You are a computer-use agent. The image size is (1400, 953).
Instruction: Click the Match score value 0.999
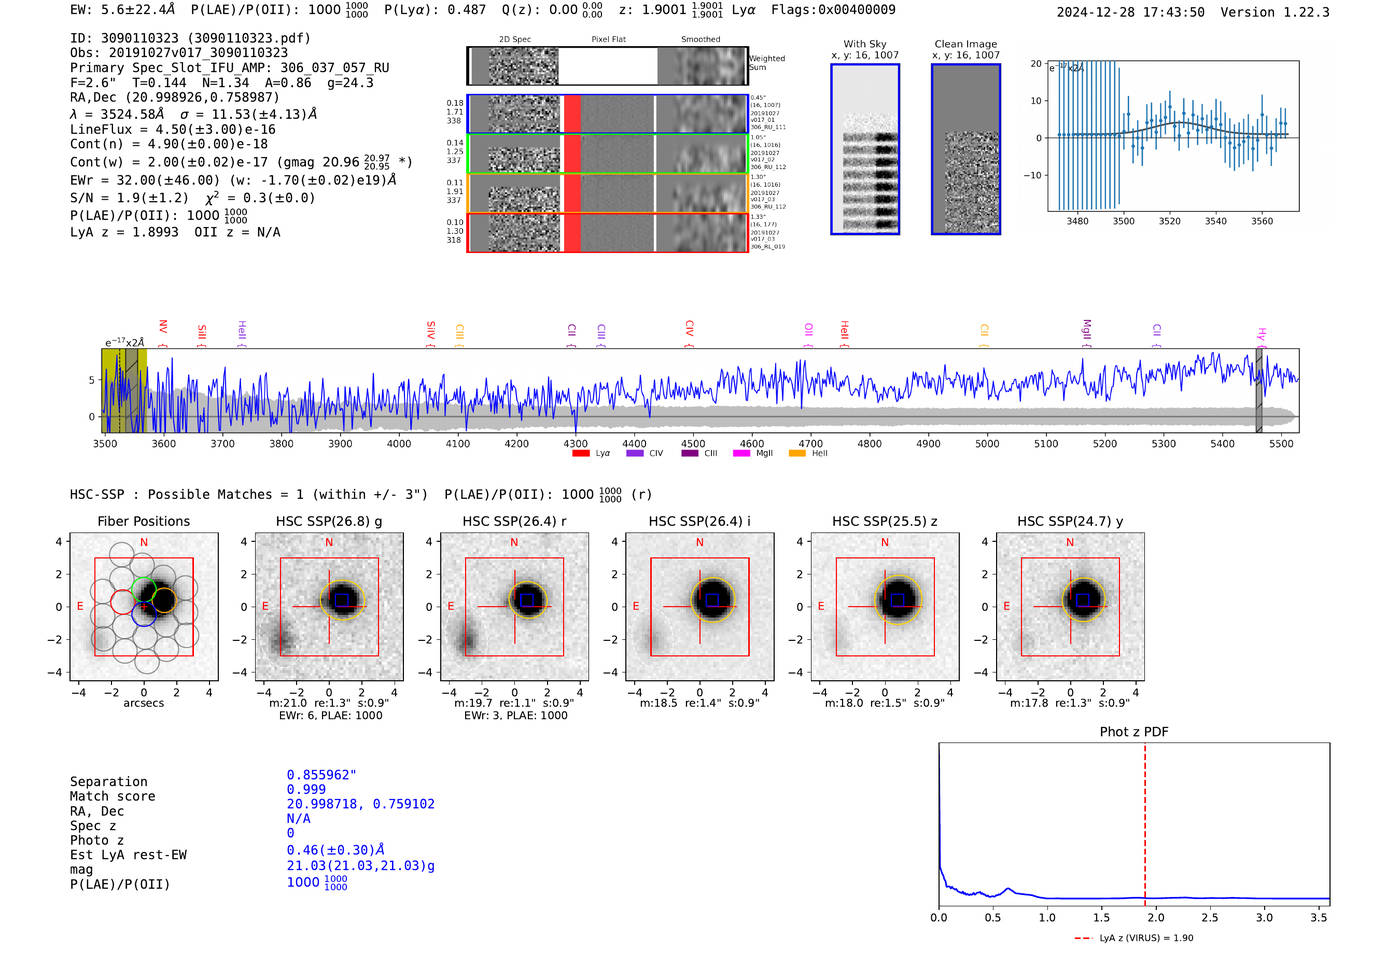coord(306,790)
